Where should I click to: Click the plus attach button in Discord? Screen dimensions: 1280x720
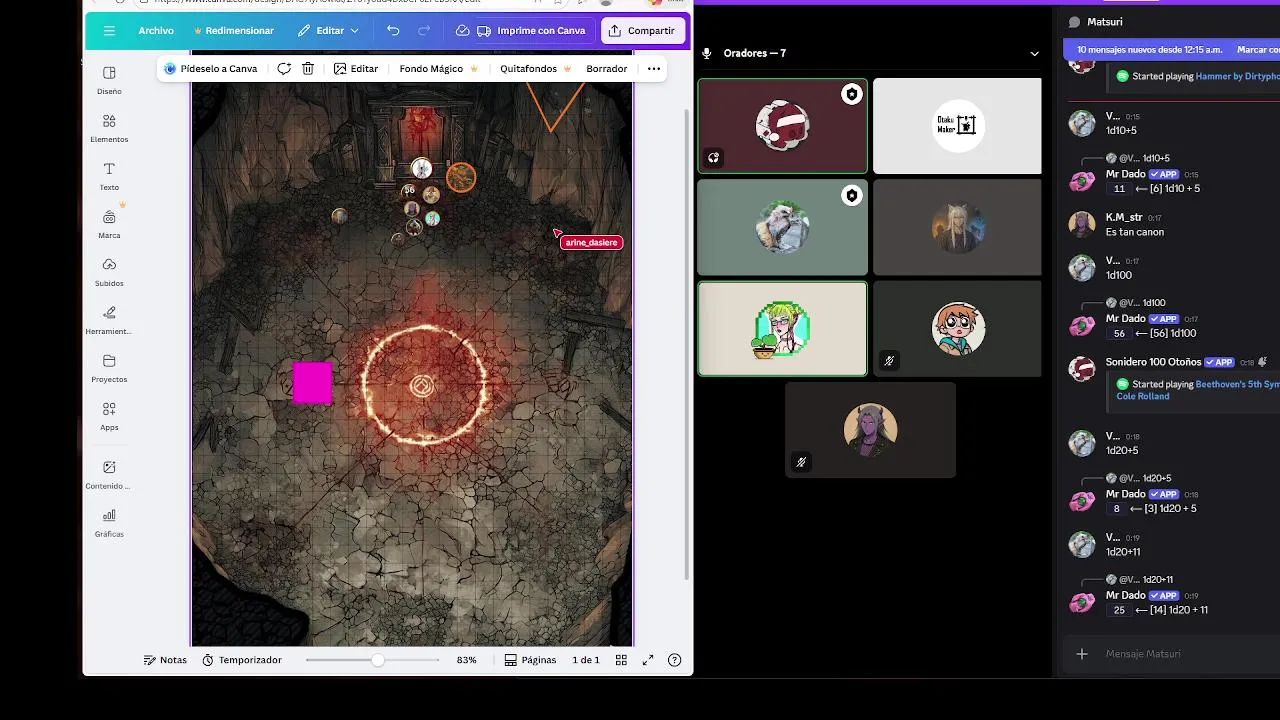(x=1081, y=654)
